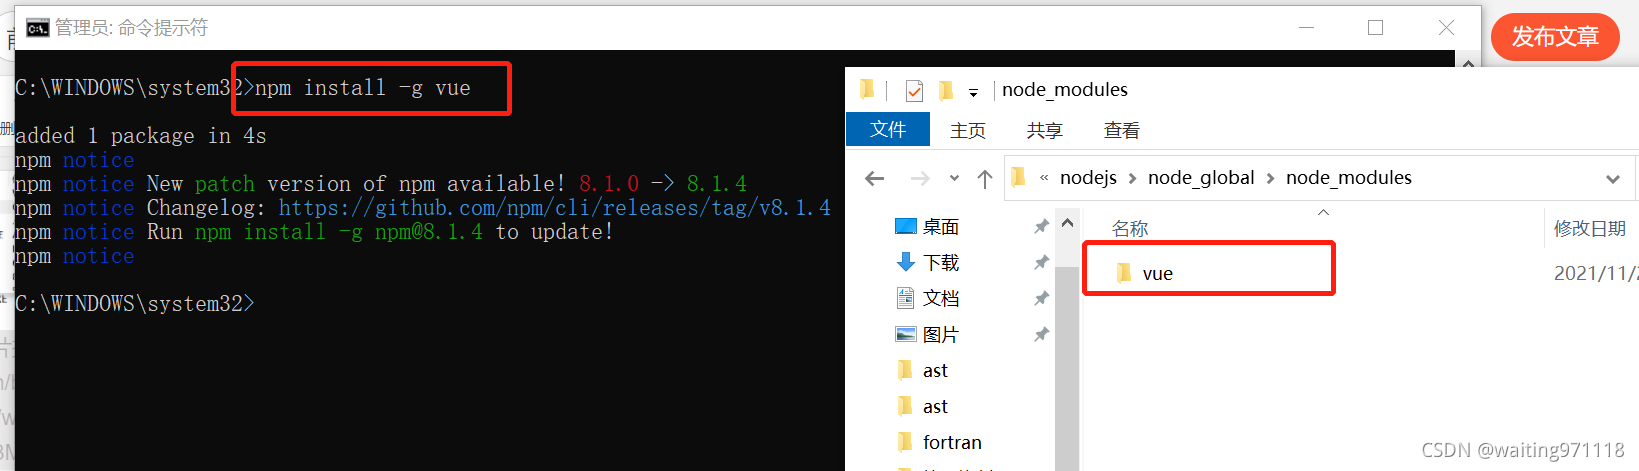Image resolution: width=1639 pixels, height=471 pixels.
Task: Open the 主页 ribbon tab
Action: (968, 131)
